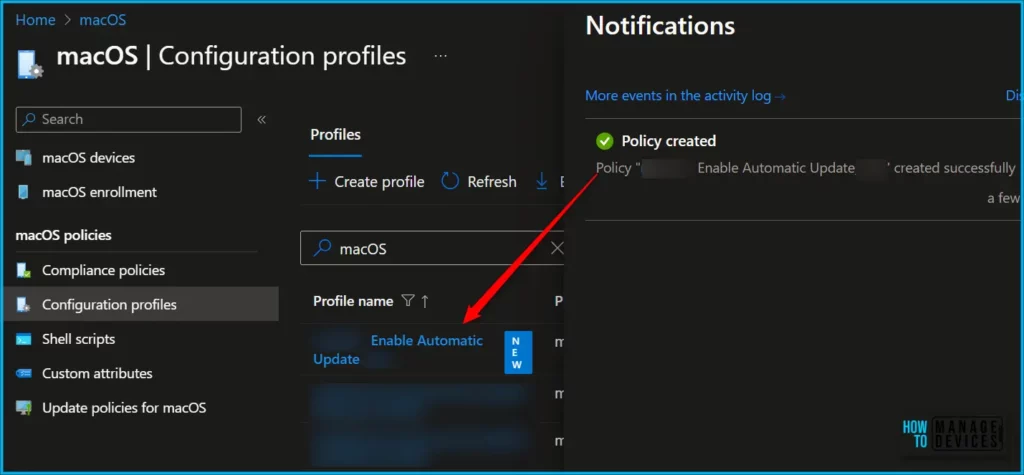Click the Compliance policies icon
The height and width of the screenshot is (475, 1024).
[24, 270]
